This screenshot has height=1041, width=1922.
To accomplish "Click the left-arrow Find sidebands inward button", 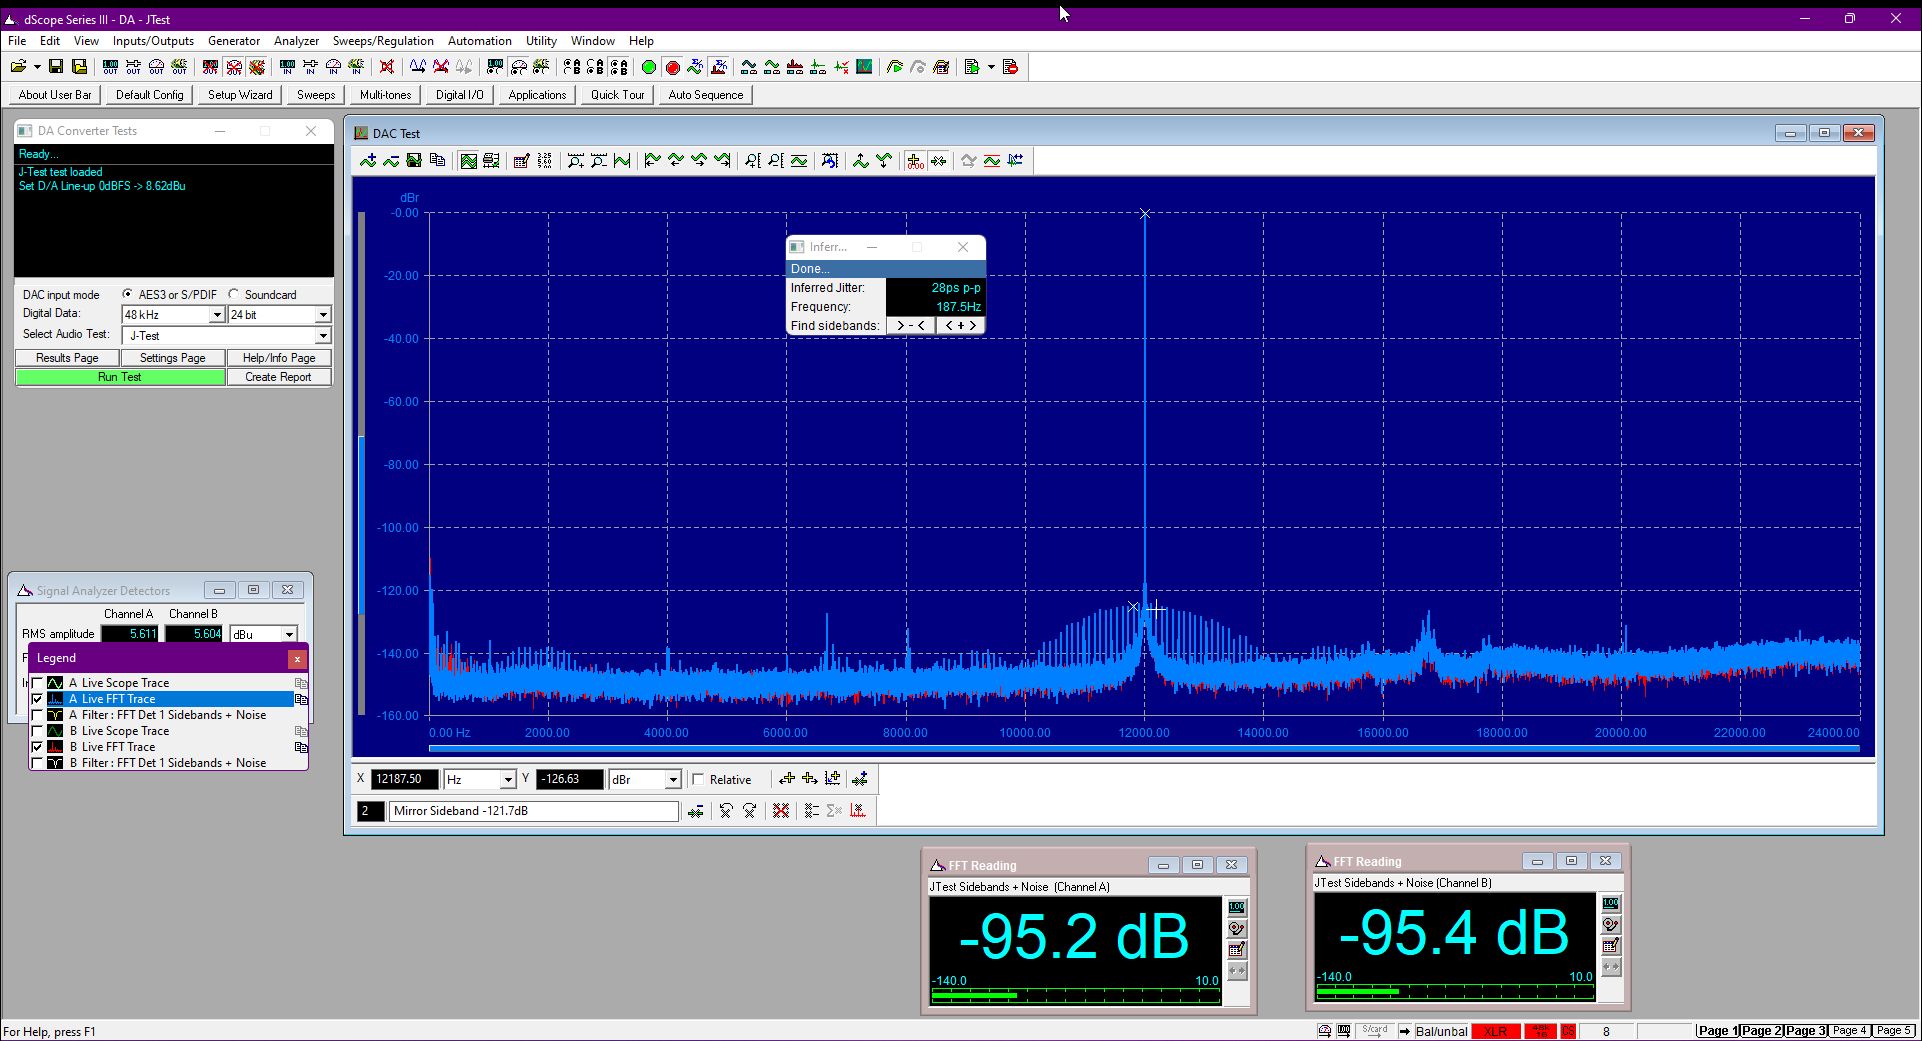I will point(911,325).
